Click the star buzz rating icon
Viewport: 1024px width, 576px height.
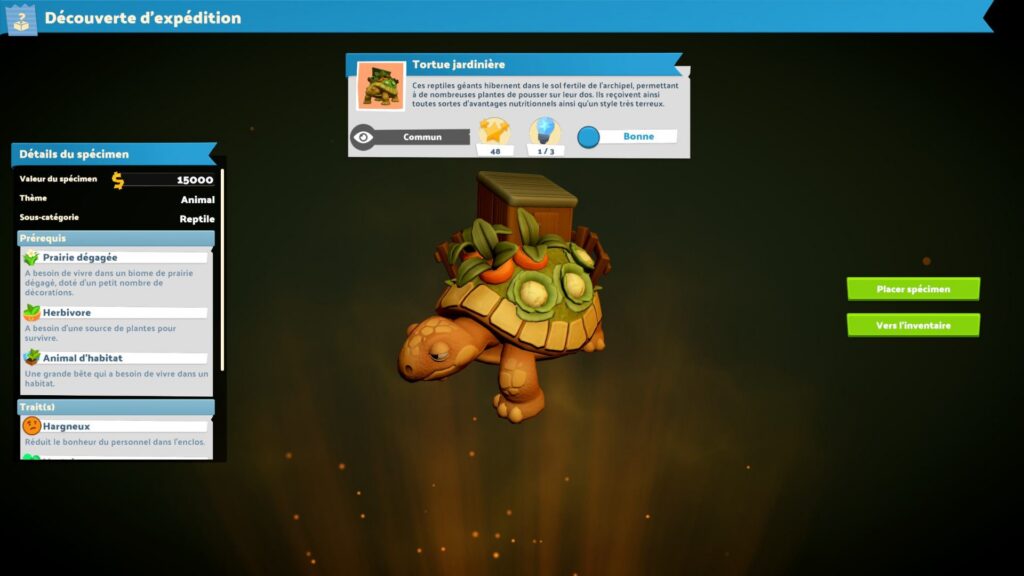pos(494,132)
